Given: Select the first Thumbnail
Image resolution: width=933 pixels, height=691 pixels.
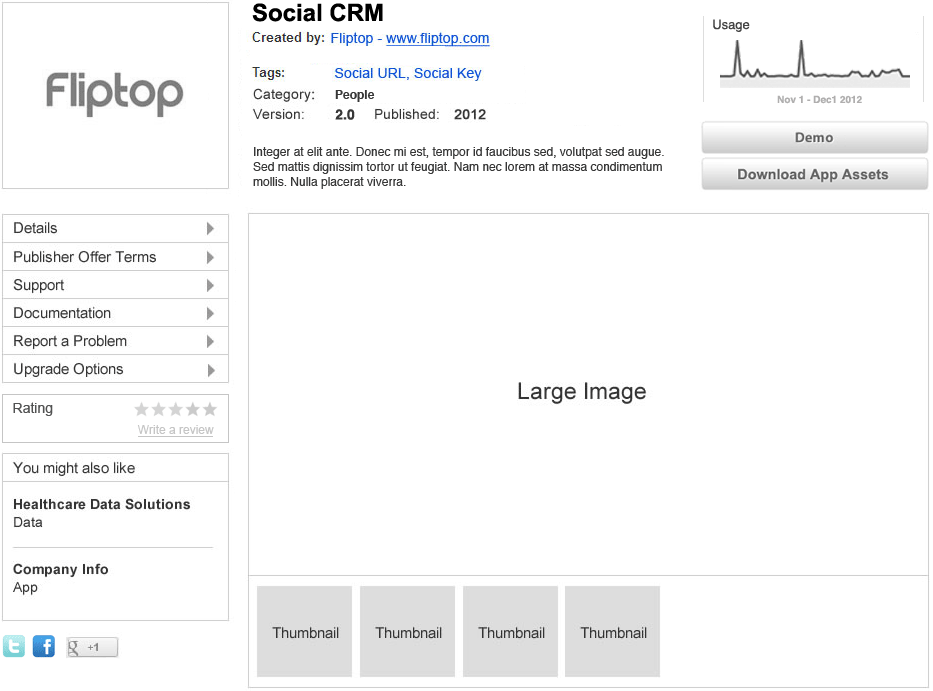Looking at the screenshot, I should 305,631.
